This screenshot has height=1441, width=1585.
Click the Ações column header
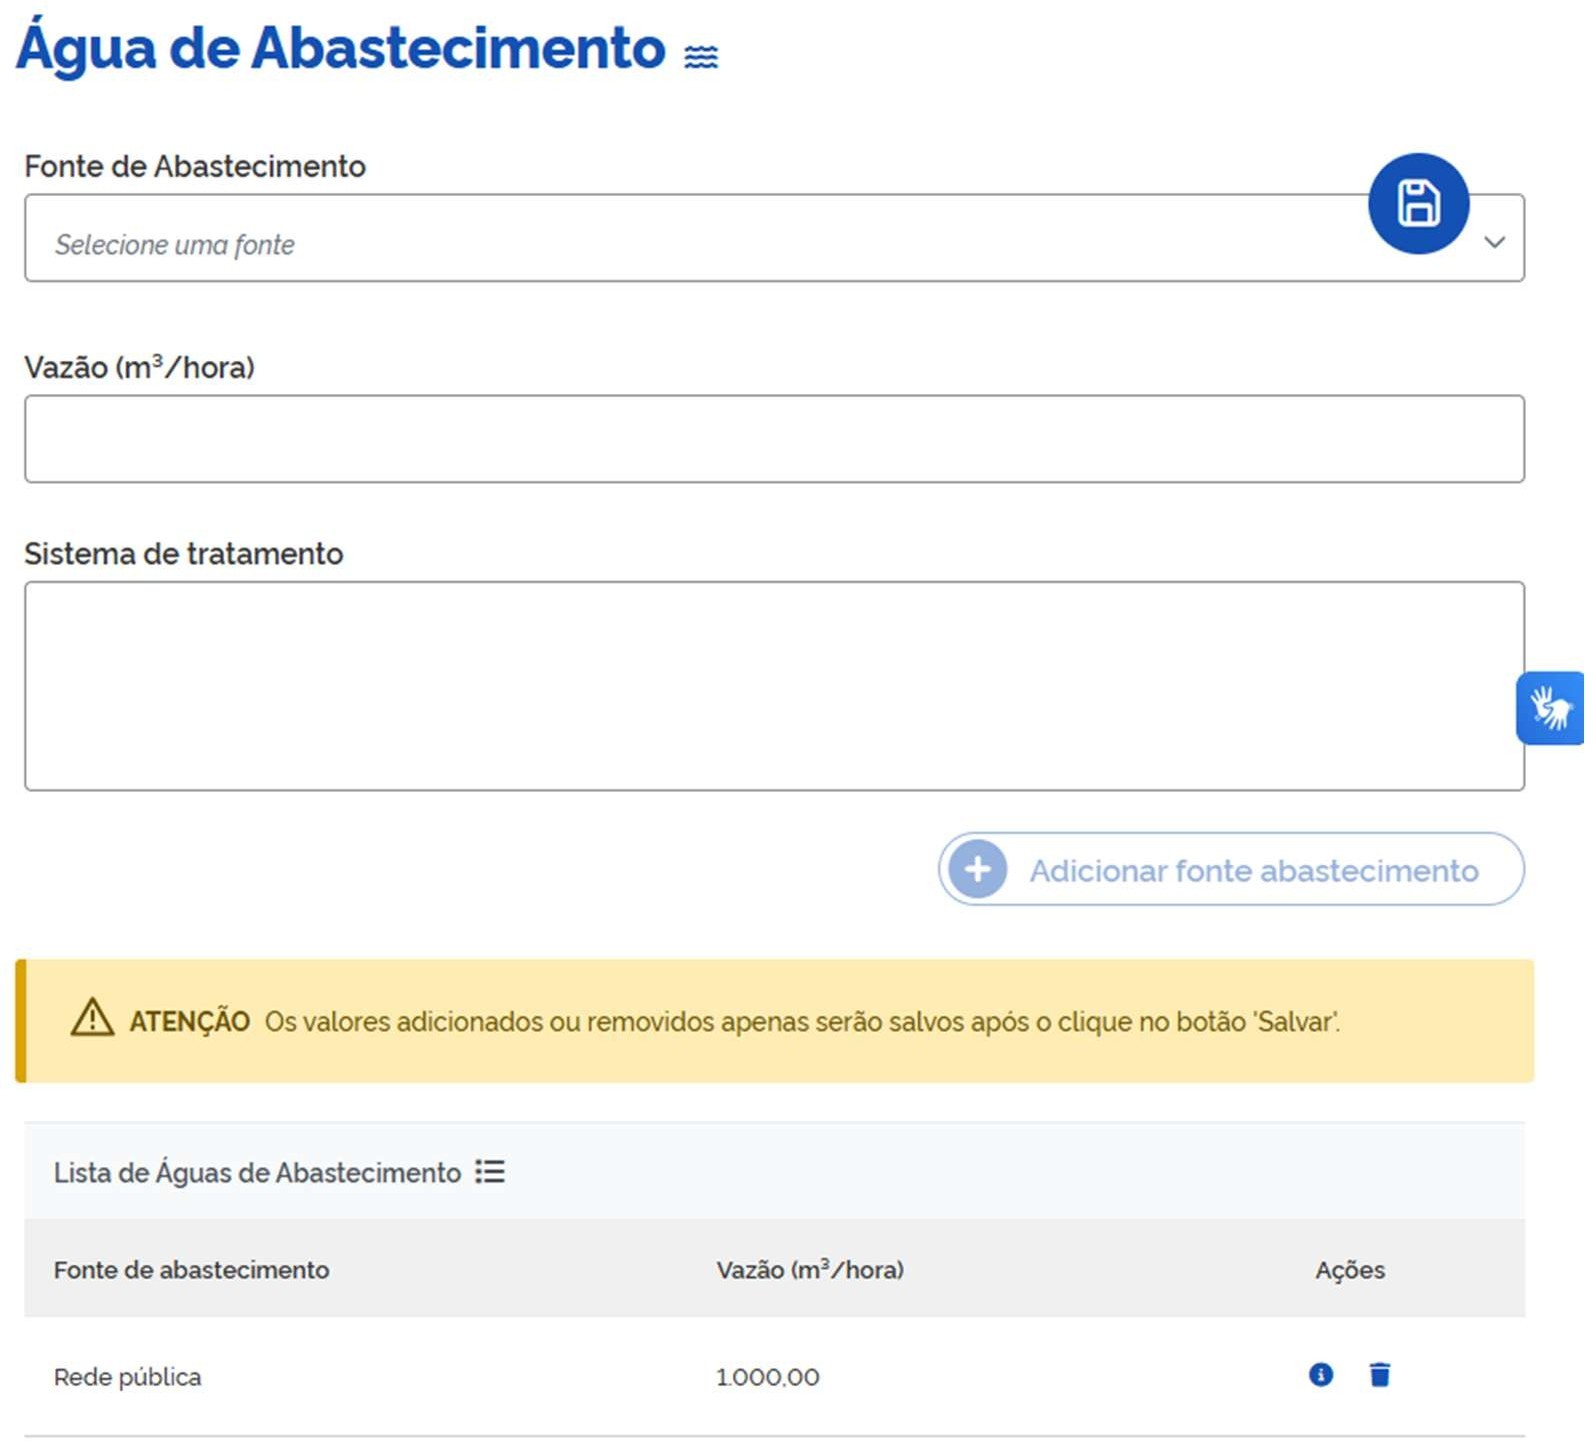tap(1349, 1270)
